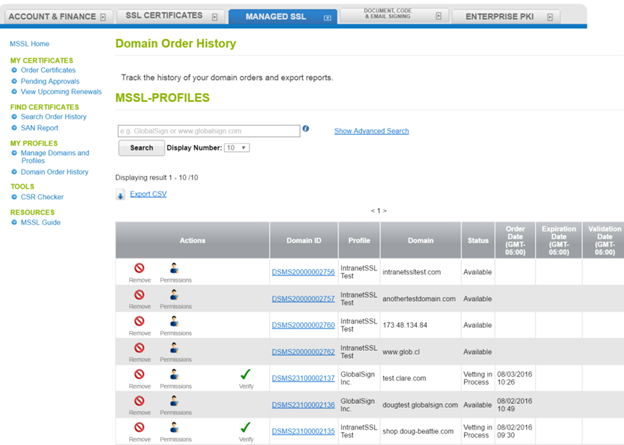
Task: Click Show Advanced Search link
Action: point(371,131)
